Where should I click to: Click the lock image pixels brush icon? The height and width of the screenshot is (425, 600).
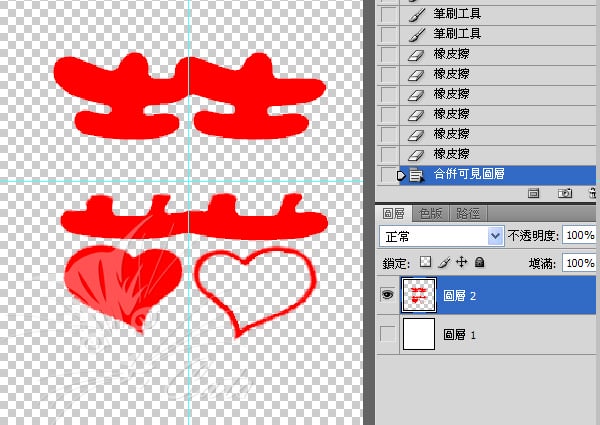click(445, 262)
